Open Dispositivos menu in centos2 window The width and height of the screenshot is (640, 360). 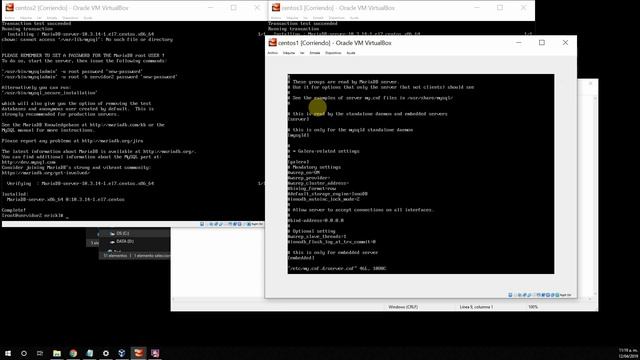(x=70, y=18)
